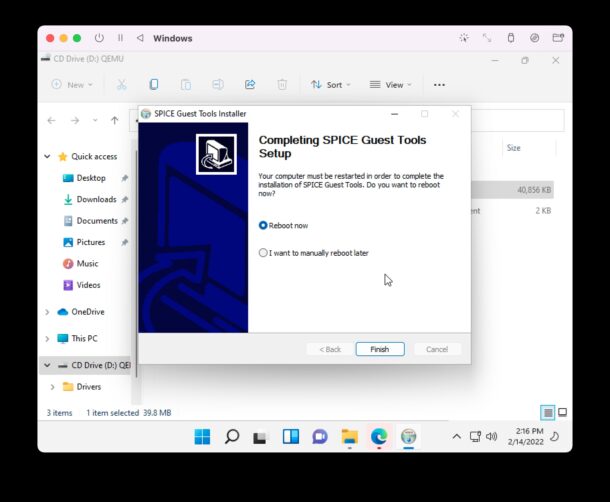Click SPICE installer icon on taskbar

tap(408, 437)
